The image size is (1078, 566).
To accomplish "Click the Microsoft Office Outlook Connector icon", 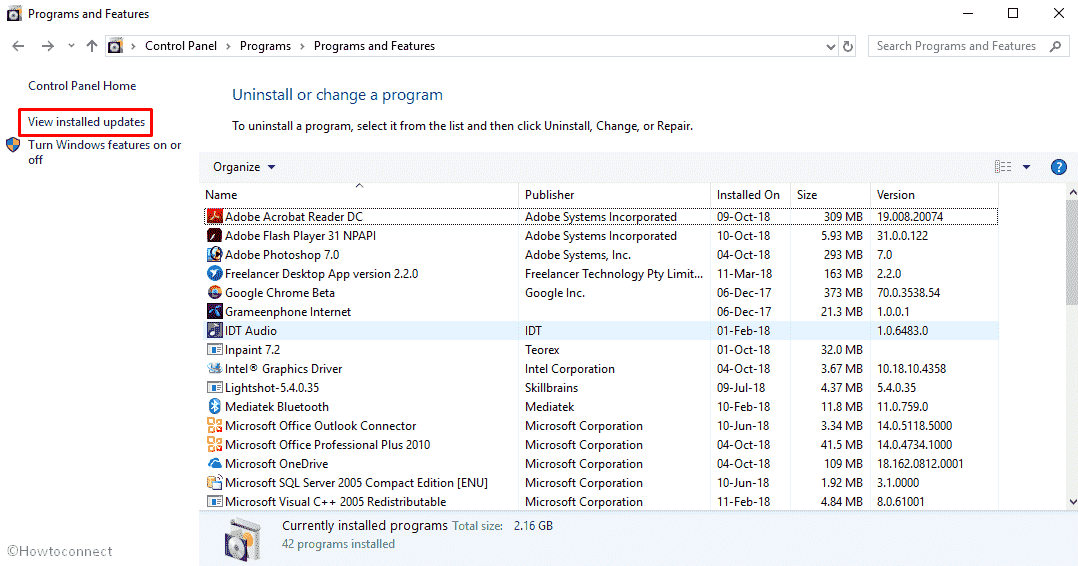I will click(214, 426).
